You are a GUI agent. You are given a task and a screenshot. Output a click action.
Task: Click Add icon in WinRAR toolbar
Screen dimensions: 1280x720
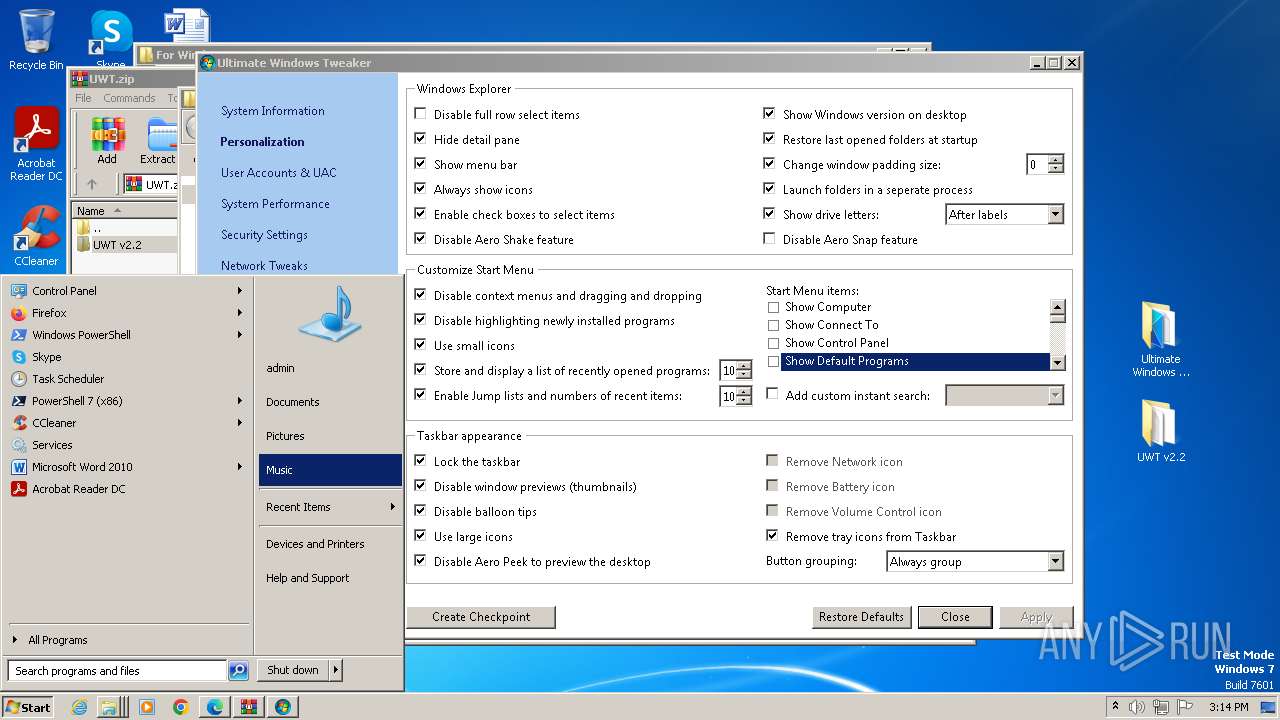[x=107, y=141]
